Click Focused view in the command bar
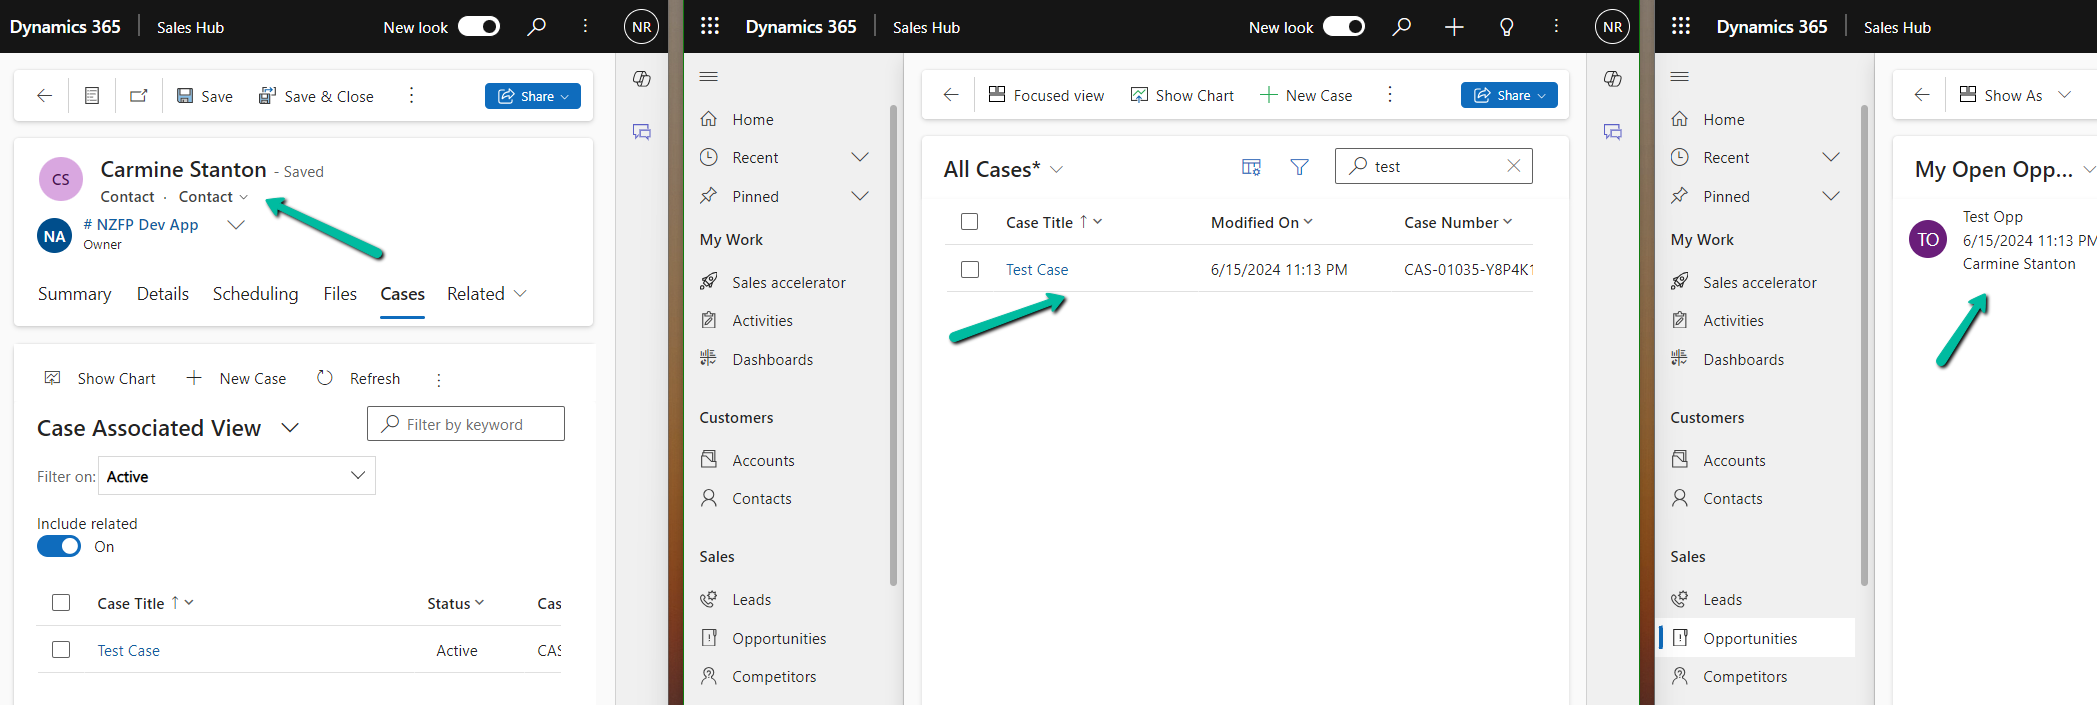 1046,95
